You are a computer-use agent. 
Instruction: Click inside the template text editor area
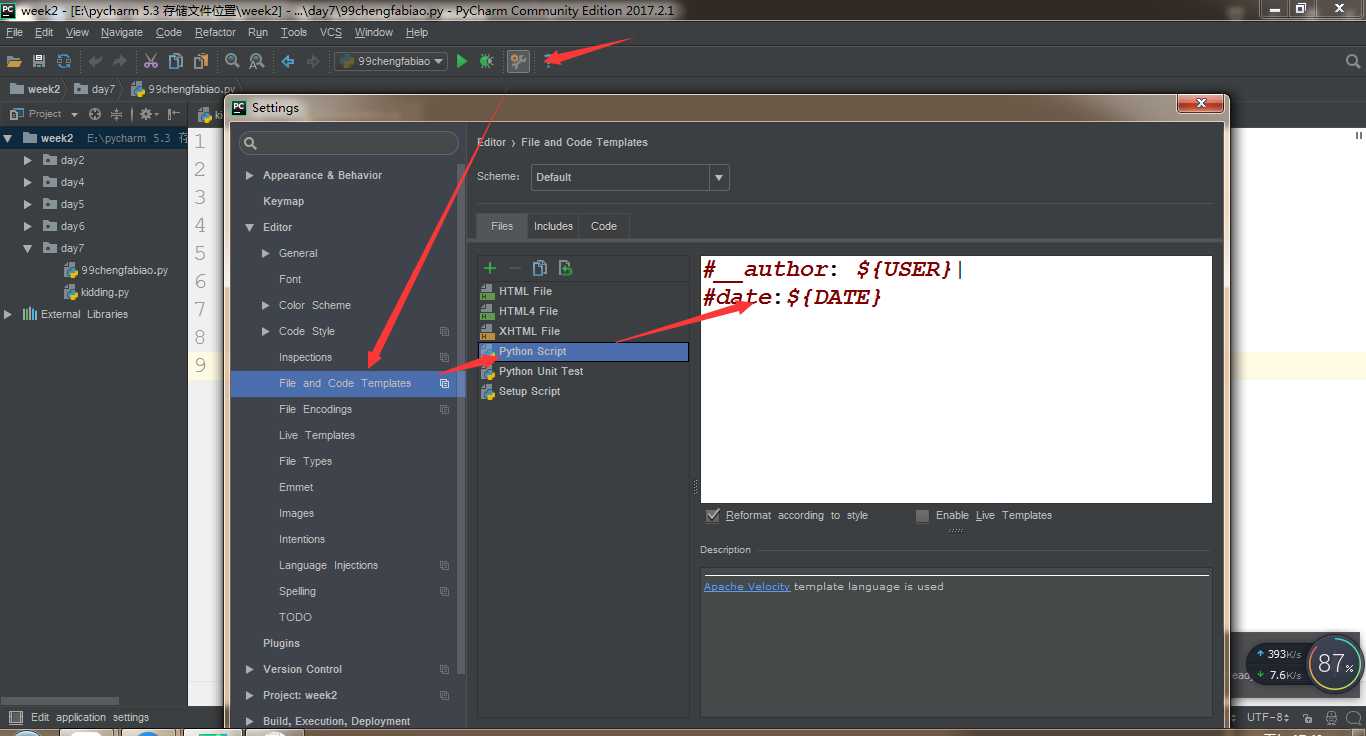pos(956,380)
